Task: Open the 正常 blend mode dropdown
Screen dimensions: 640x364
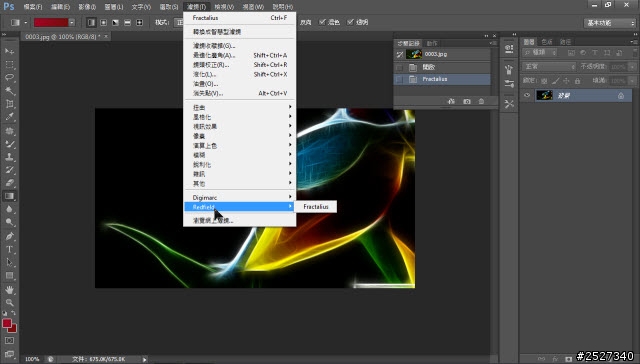Action: [x=549, y=66]
